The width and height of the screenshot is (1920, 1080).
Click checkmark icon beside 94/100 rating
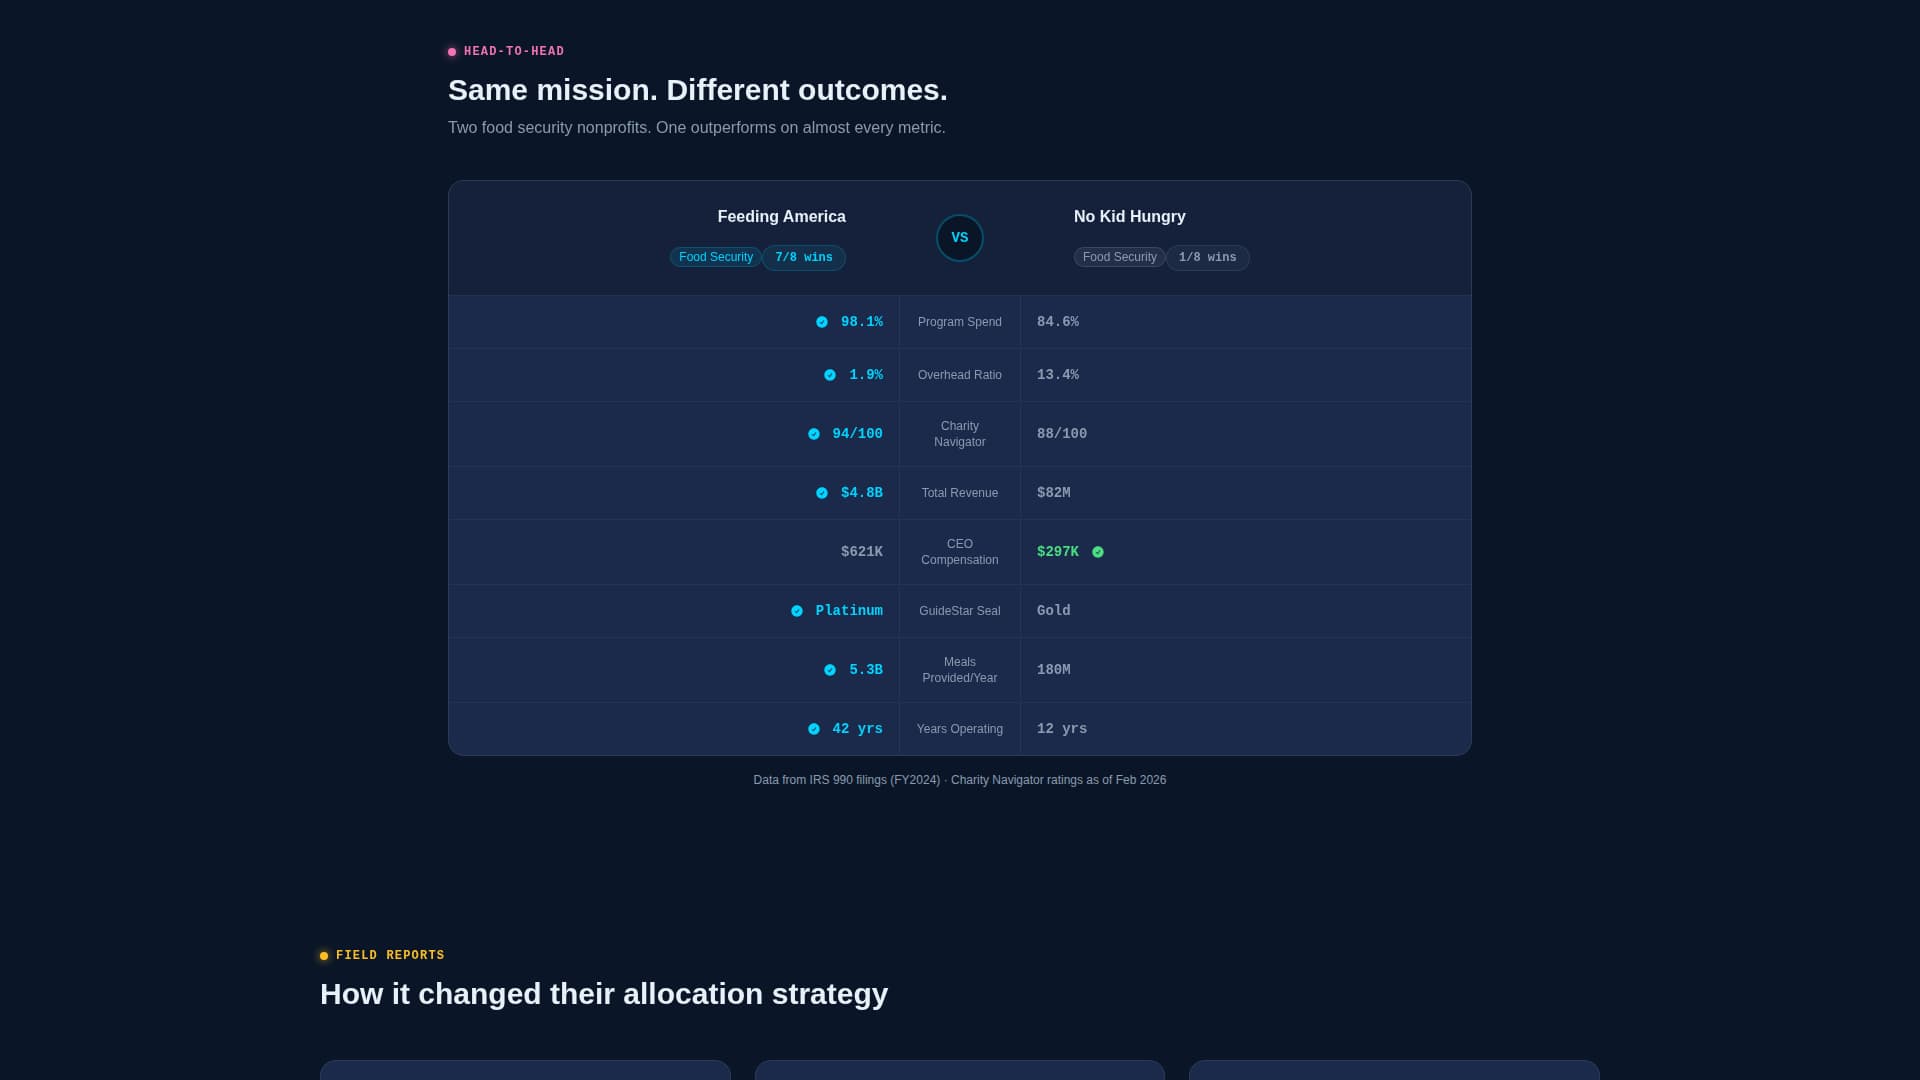tap(814, 434)
